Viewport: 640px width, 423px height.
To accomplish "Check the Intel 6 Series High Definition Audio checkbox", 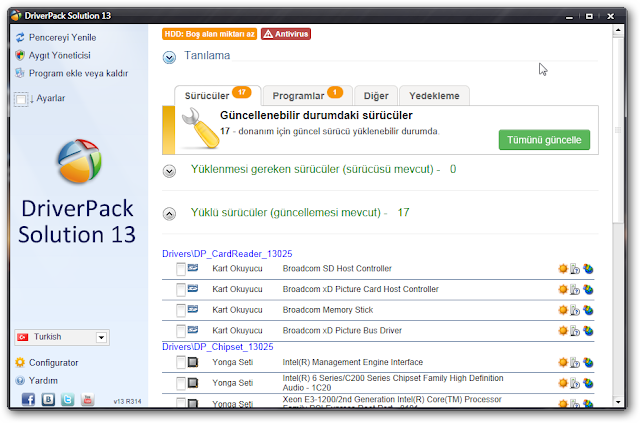I will (181, 383).
